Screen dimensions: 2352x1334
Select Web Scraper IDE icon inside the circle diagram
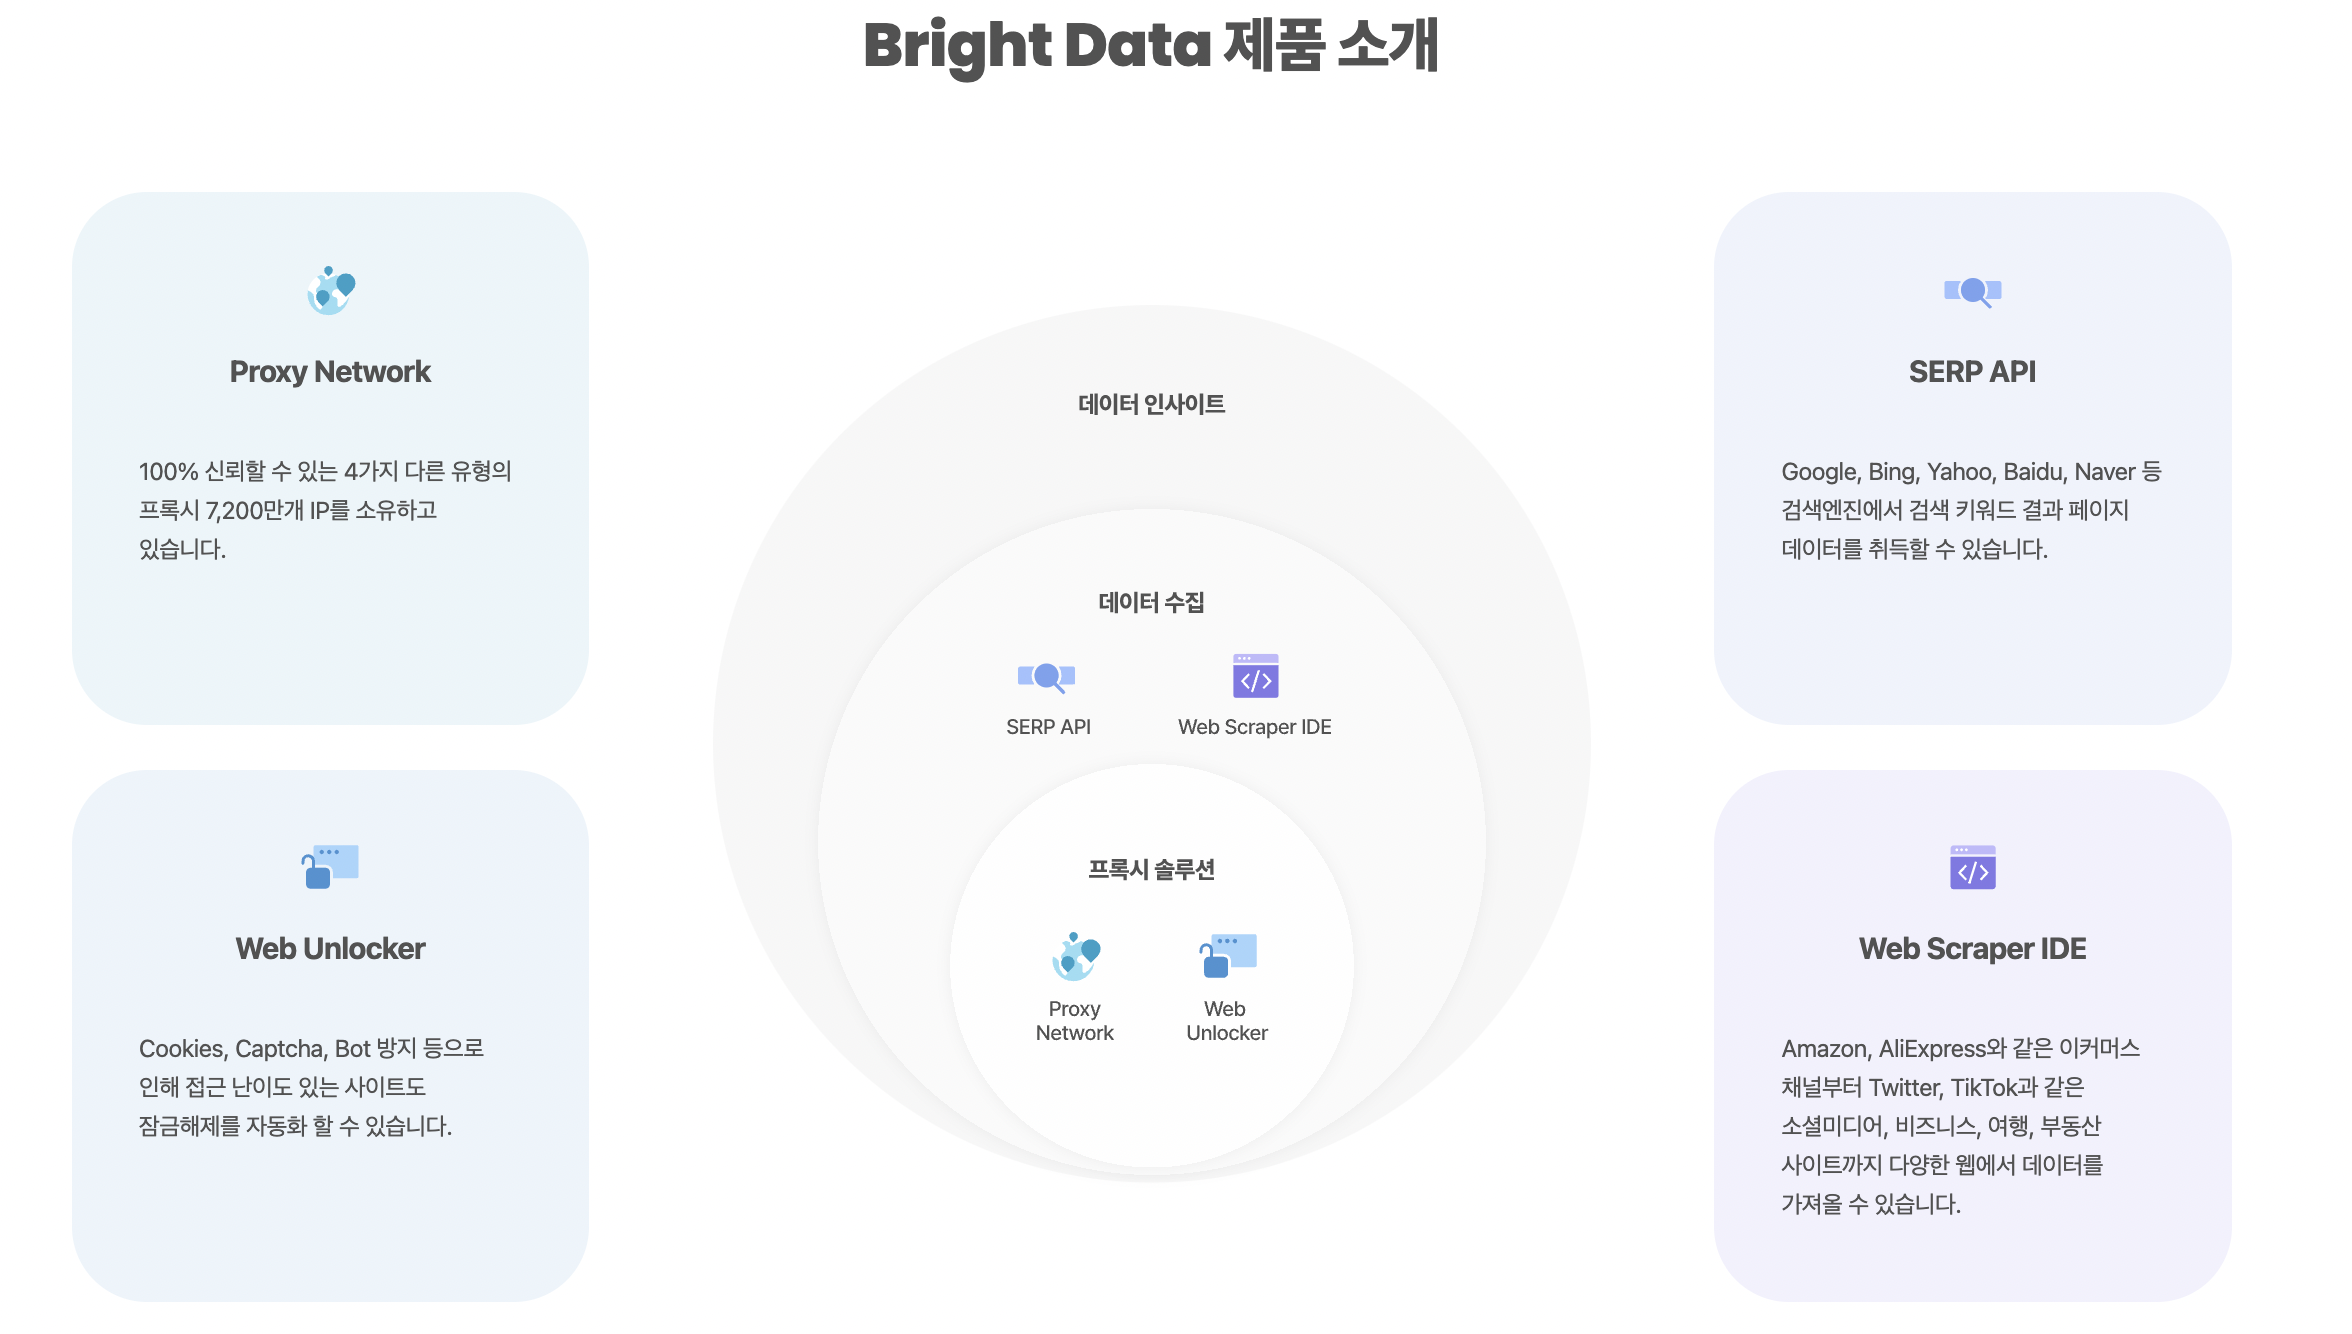(x=1255, y=676)
